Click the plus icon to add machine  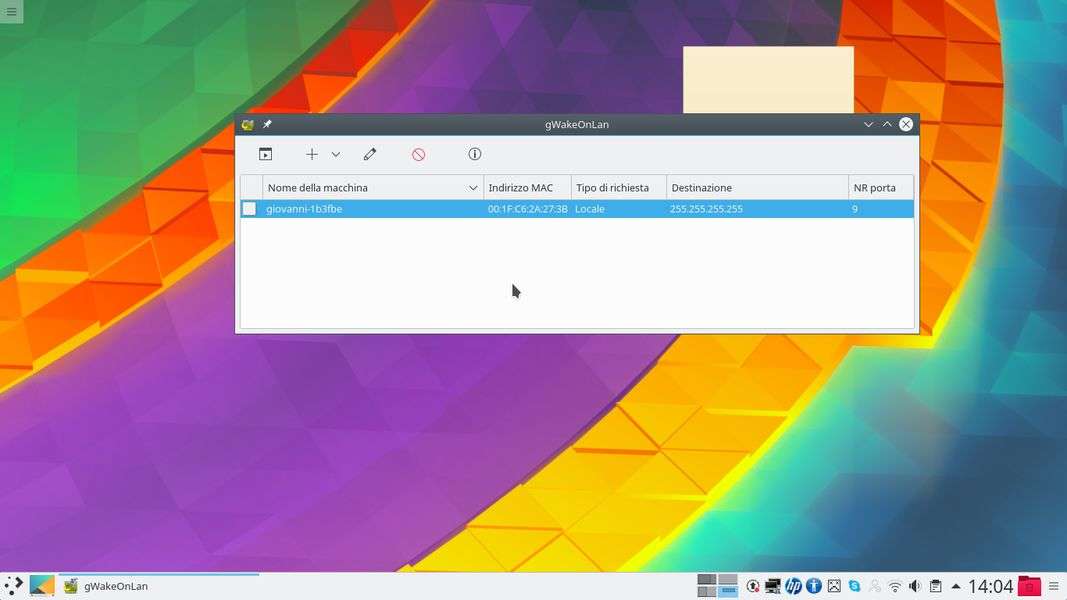pos(312,154)
